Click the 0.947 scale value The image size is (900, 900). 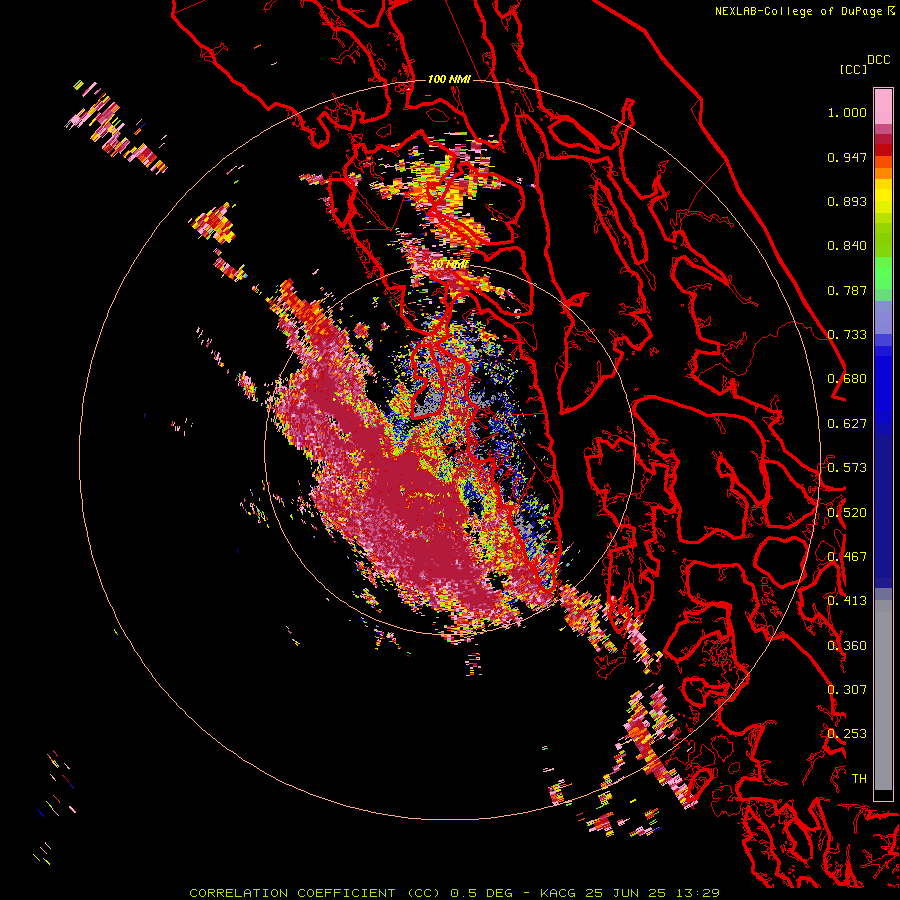pos(847,157)
